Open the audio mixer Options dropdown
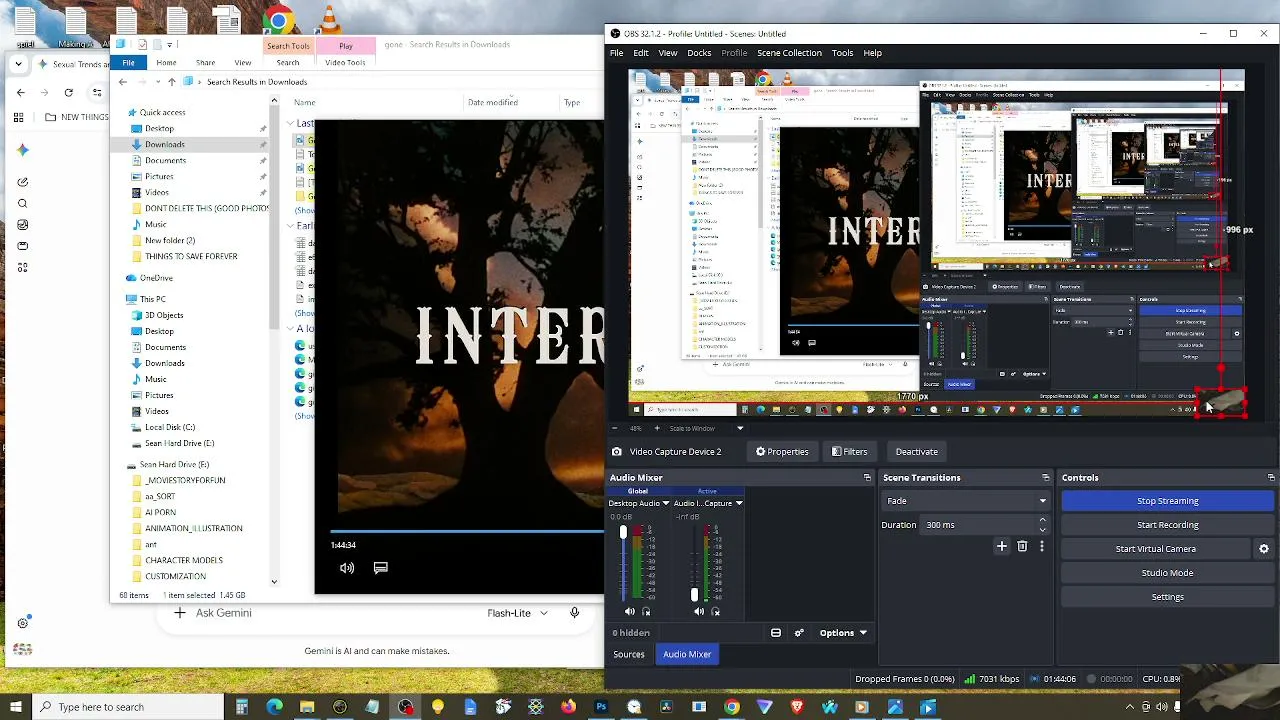This screenshot has width=1280, height=720. pyautogui.click(x=843, y=633)
